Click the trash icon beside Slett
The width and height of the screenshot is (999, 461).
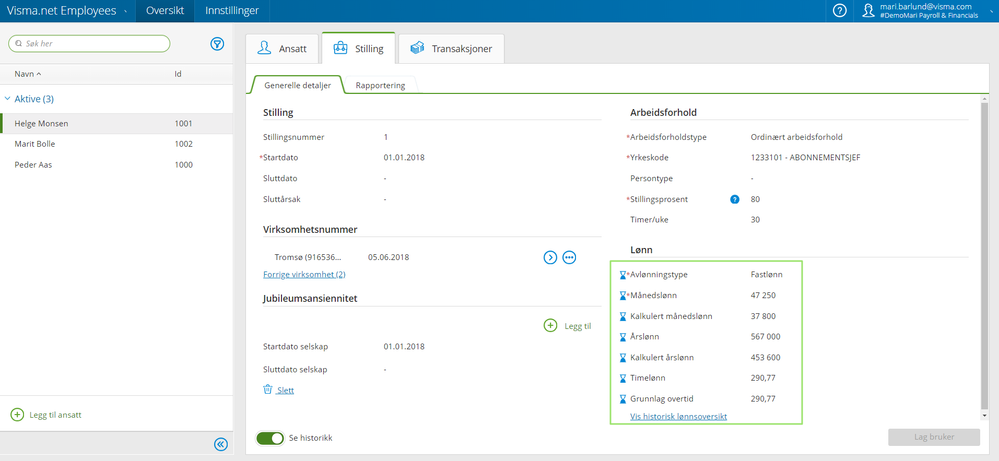(x=268, y=390)
